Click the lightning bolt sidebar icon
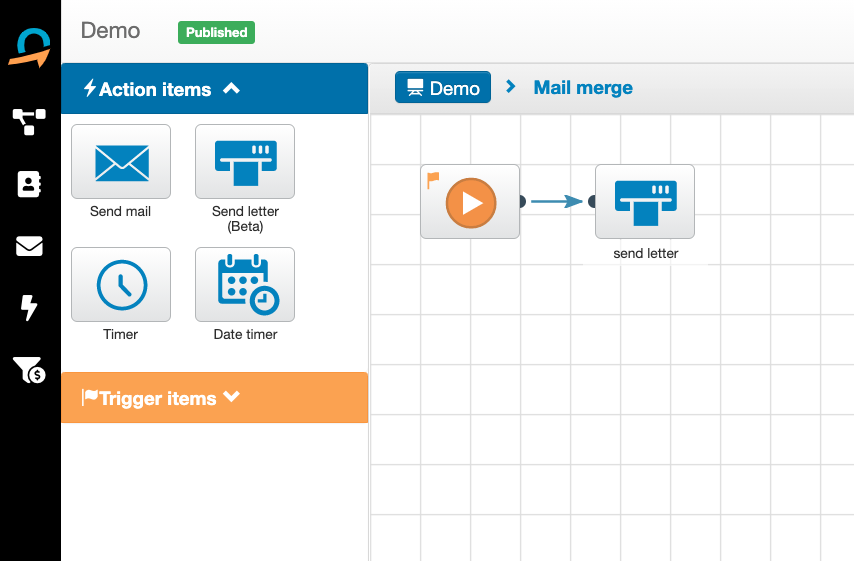 click(29, 308)
